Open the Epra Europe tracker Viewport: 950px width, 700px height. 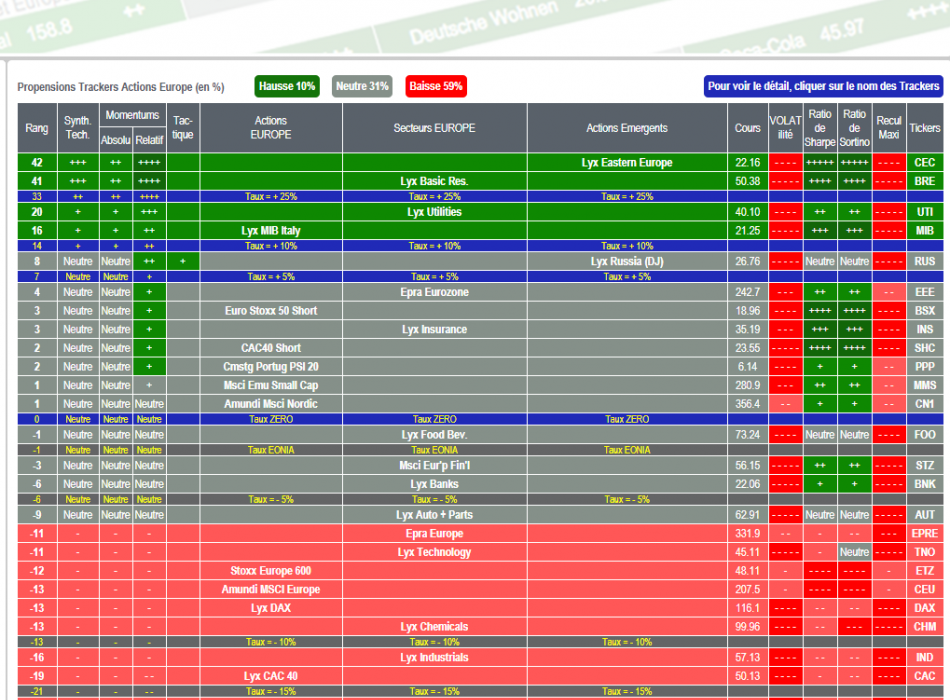pos(434,534)
